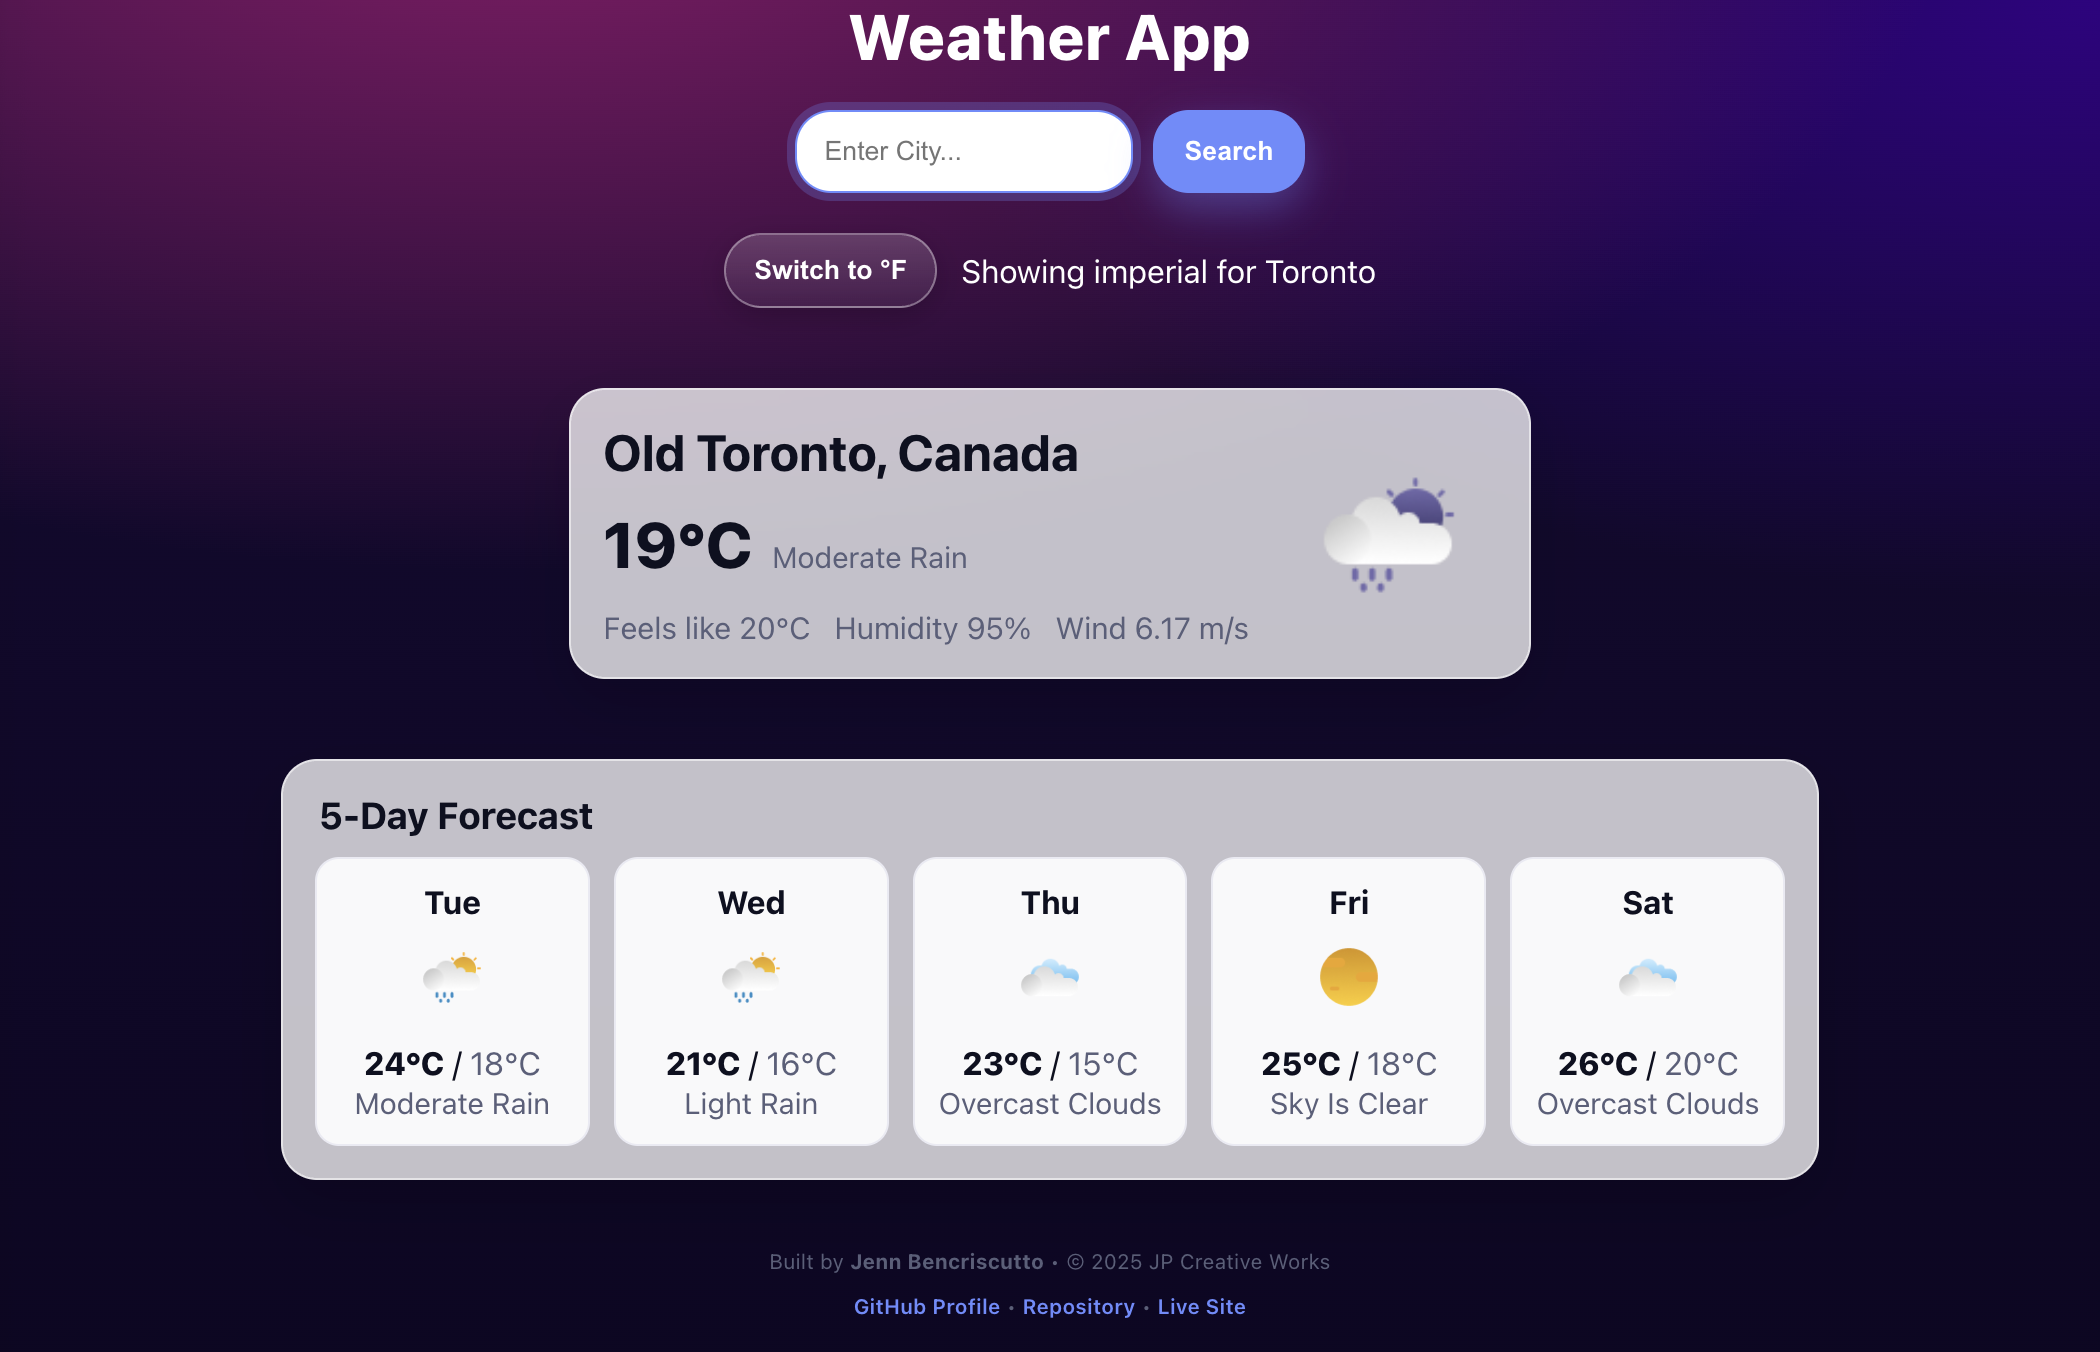
Task: Click the overcast clouds icon for Thursday
Action: 1049,977
